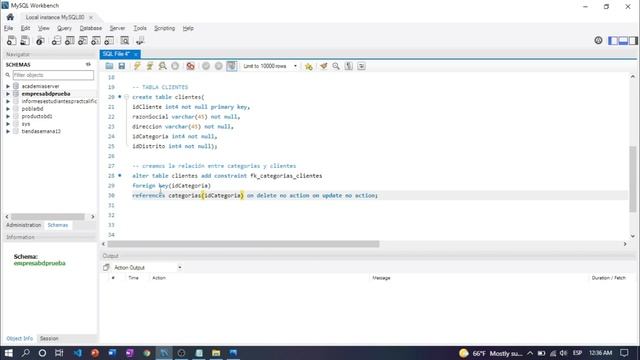Switch to the Schemas tab
The image size is (640, 360).
(x=58, y=225)
